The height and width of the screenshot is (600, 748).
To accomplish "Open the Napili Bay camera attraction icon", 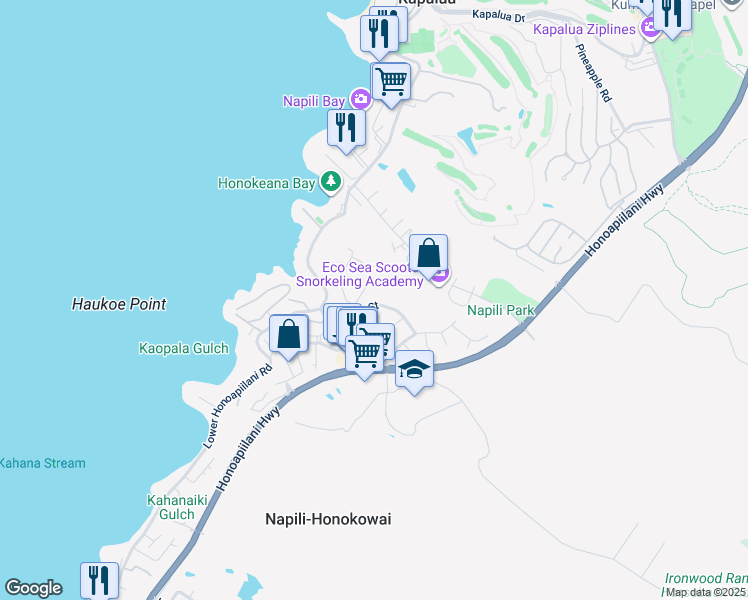I will pyautogui.click(x=360, y=99).
